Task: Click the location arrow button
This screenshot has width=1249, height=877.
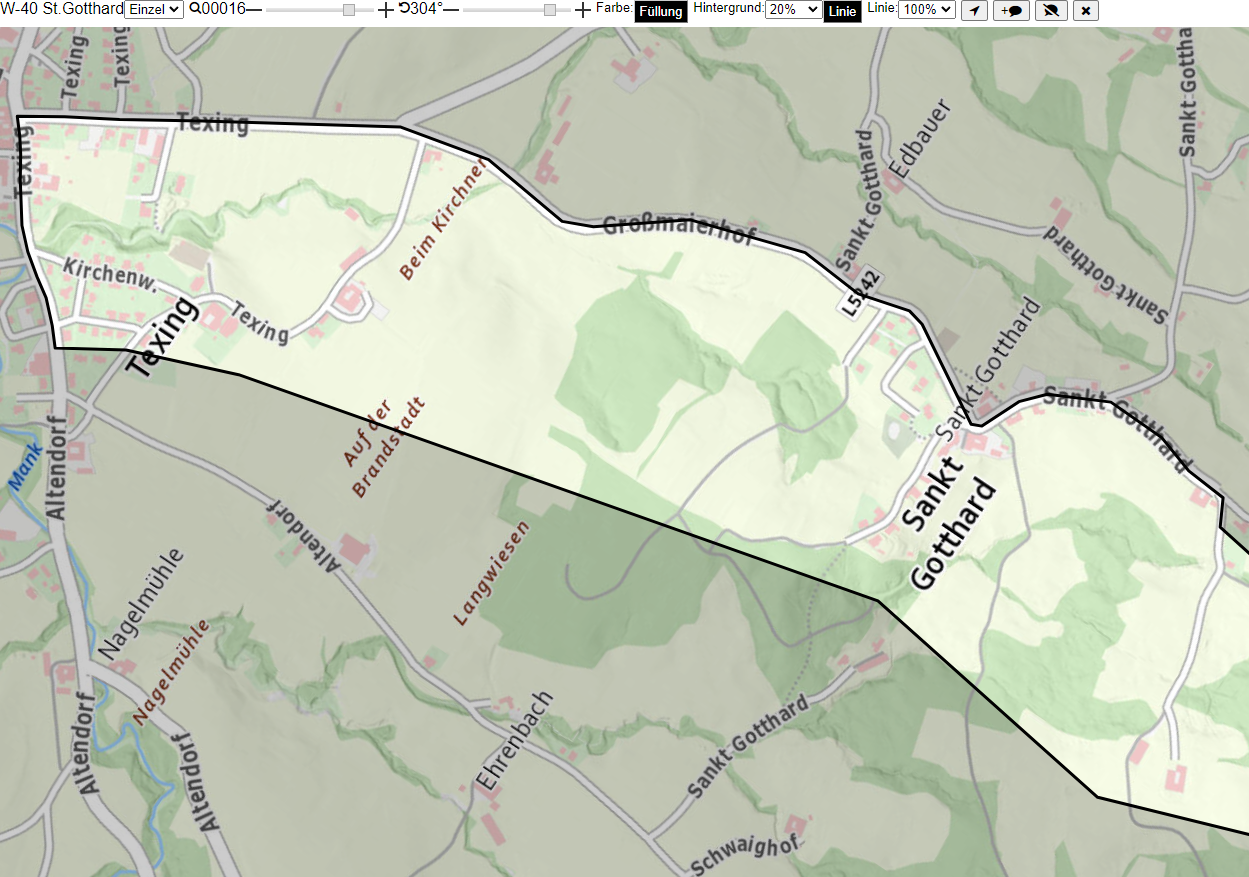Action: point(975,10)
